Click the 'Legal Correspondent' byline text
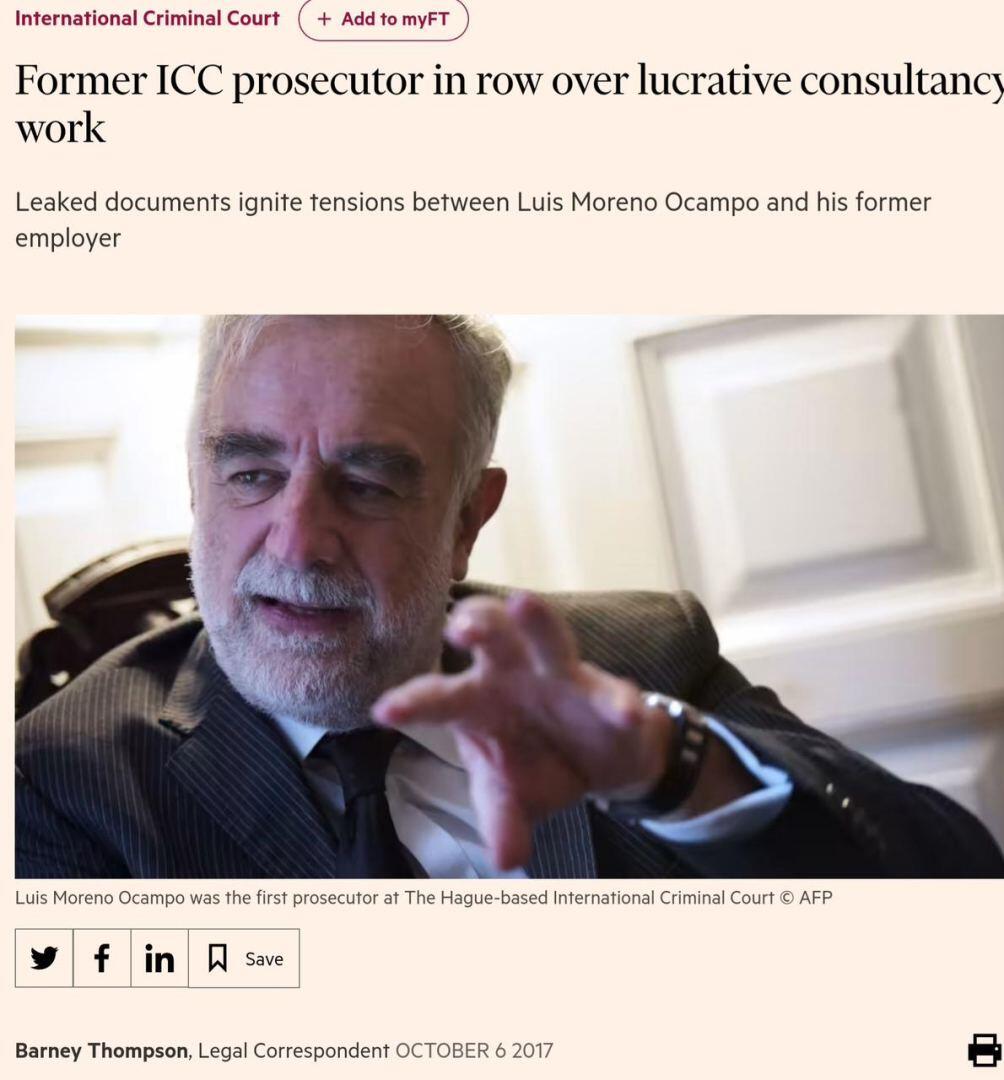This screenshot has width=1004, height=1080. click(x=293, y=1050)
